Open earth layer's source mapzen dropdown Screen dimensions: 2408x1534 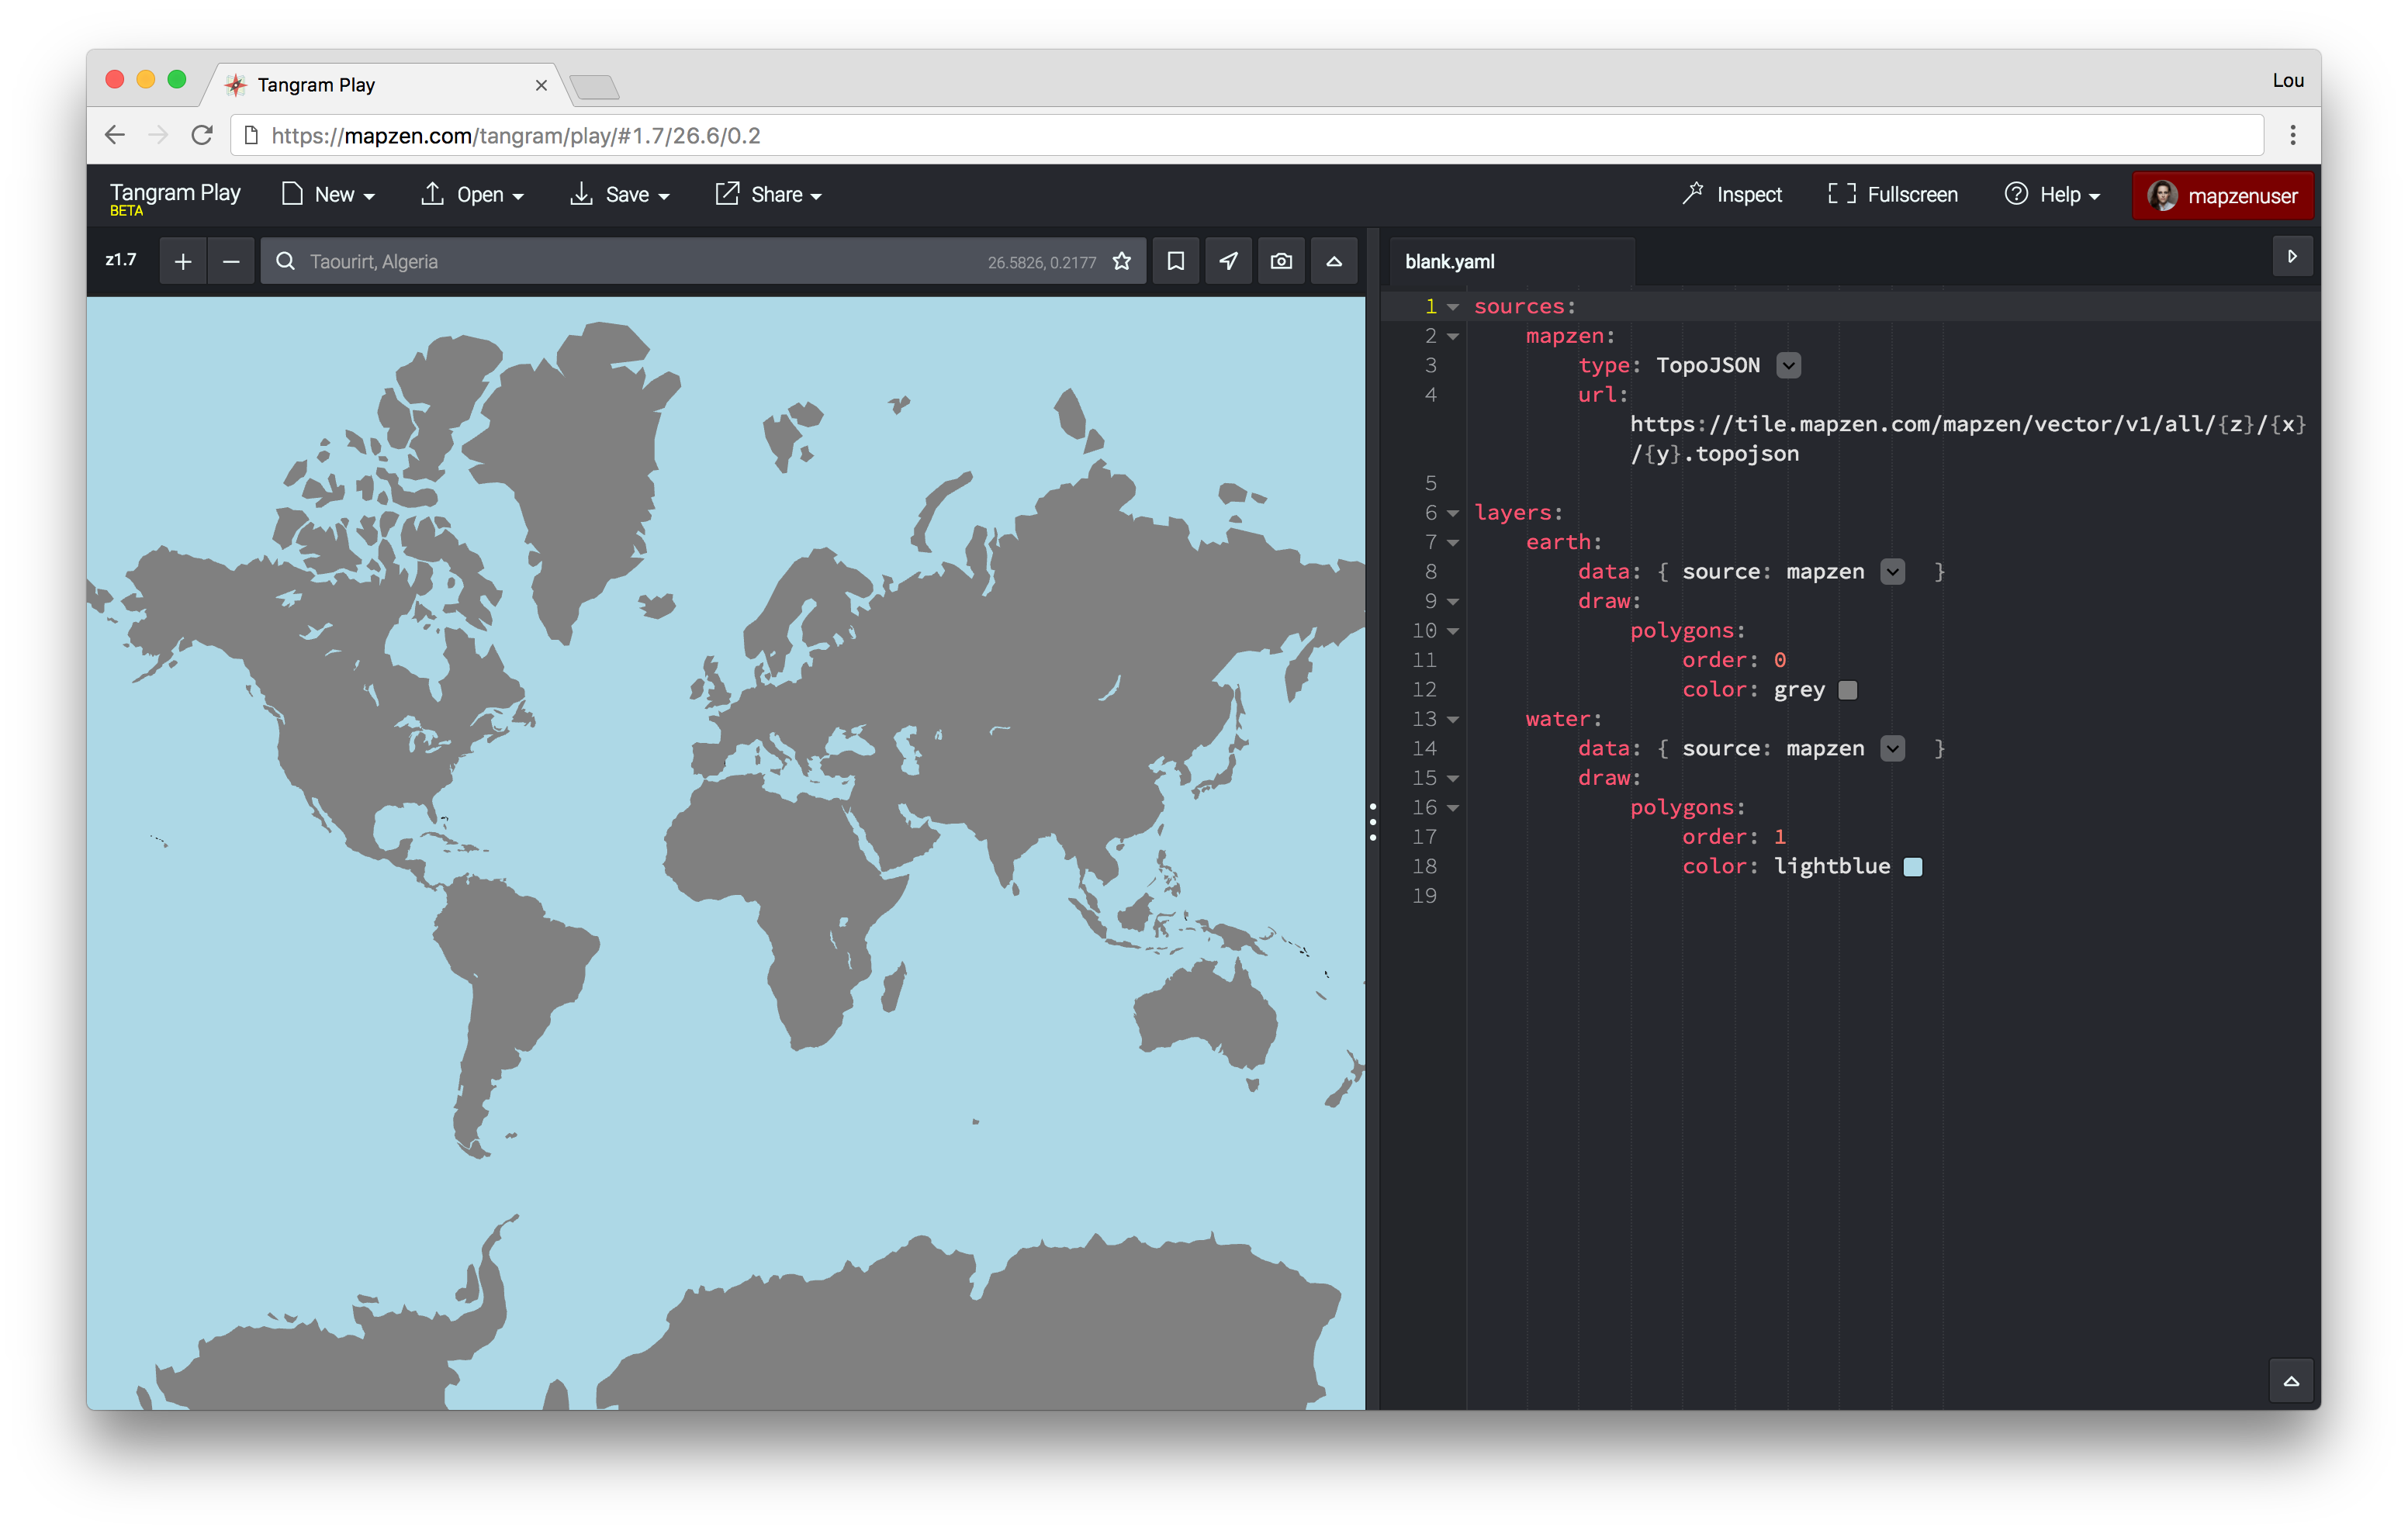coord(1892,572)
